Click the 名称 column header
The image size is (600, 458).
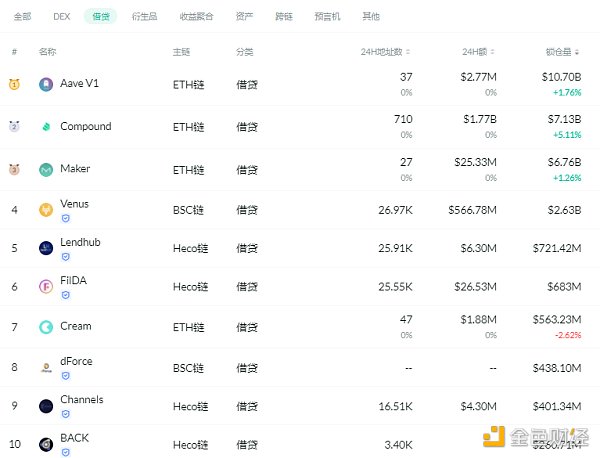pyautogui.click(x=47, y=52)
